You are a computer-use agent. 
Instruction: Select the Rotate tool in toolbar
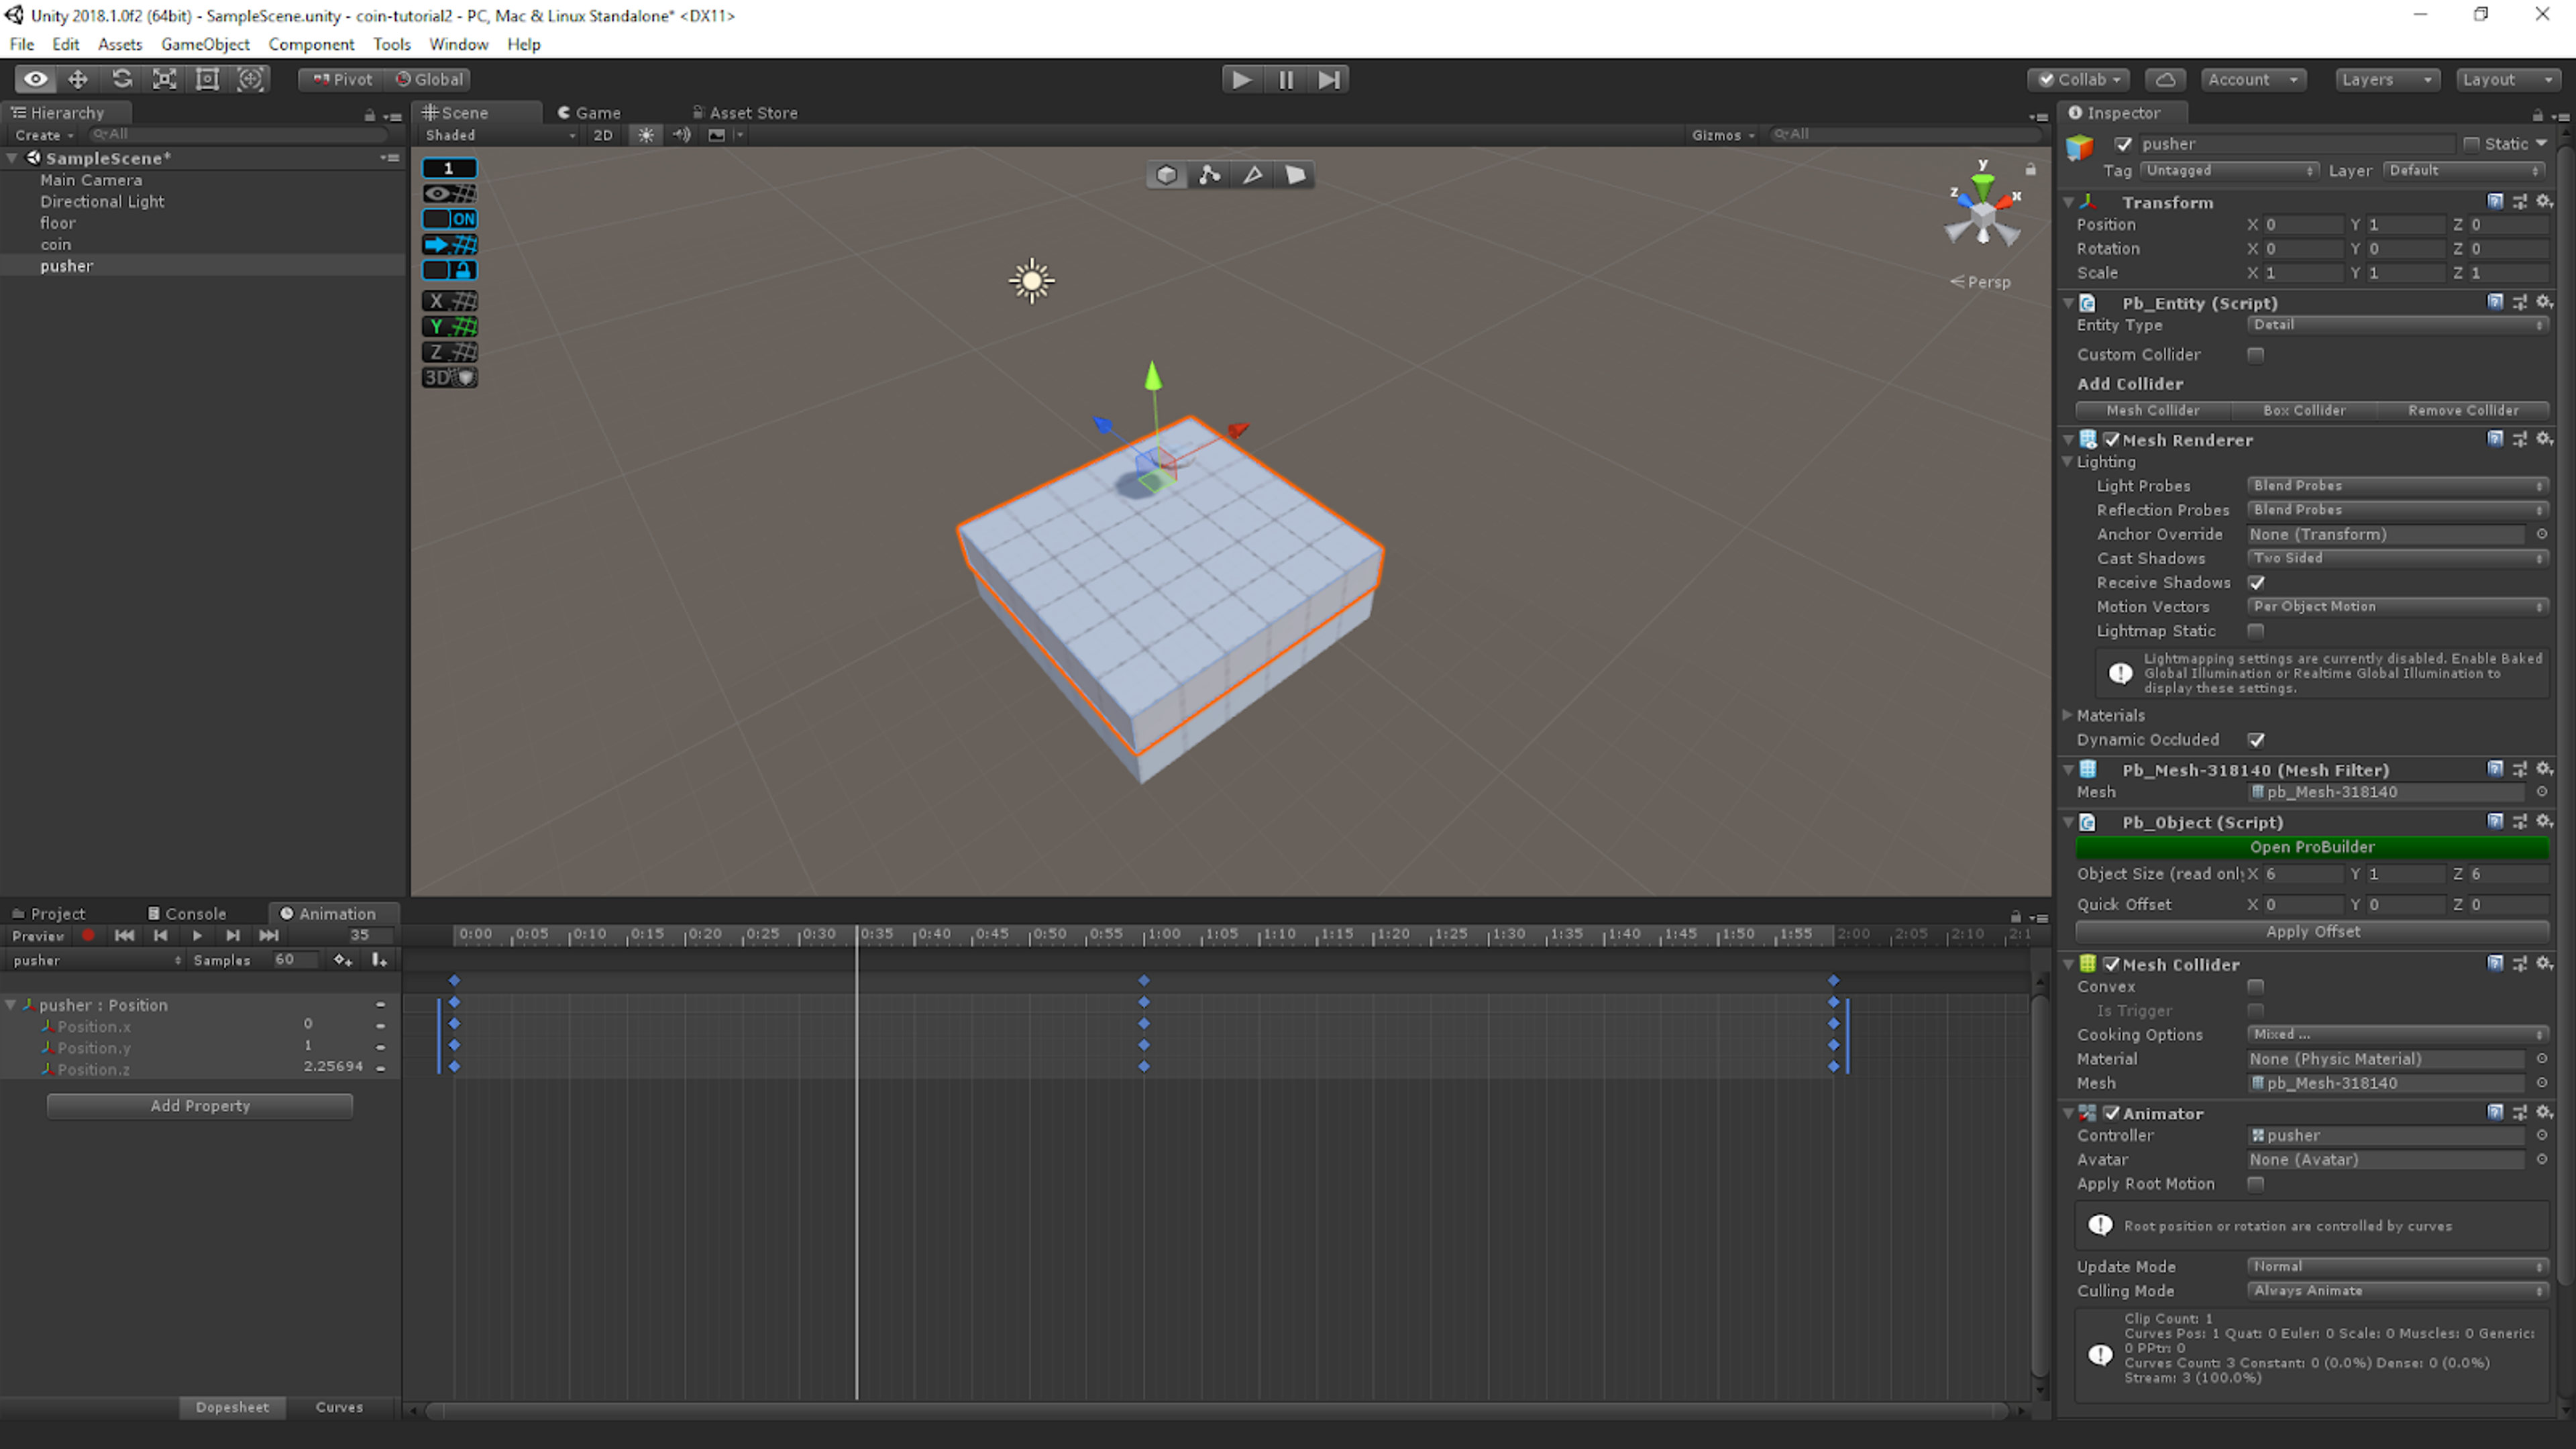point(121,79)
